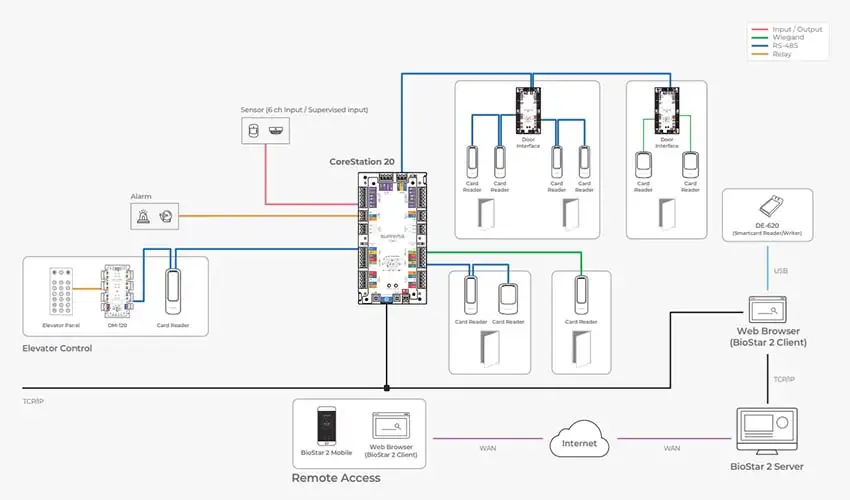Click the "DE-620 (Smartcard Reader/Writer)" caption

(767, 229)
